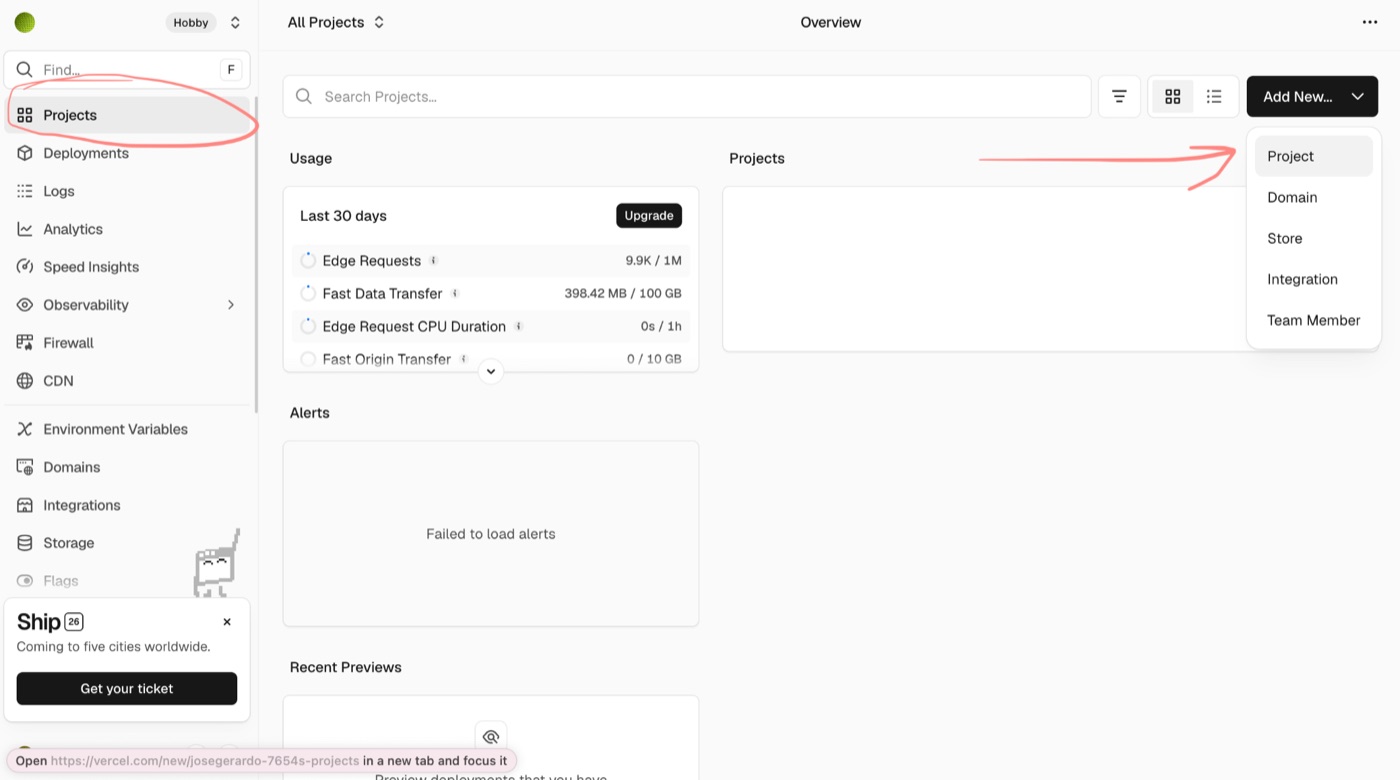
Task: Open Speed Insights in the sidebar
Action: point(128,267)
